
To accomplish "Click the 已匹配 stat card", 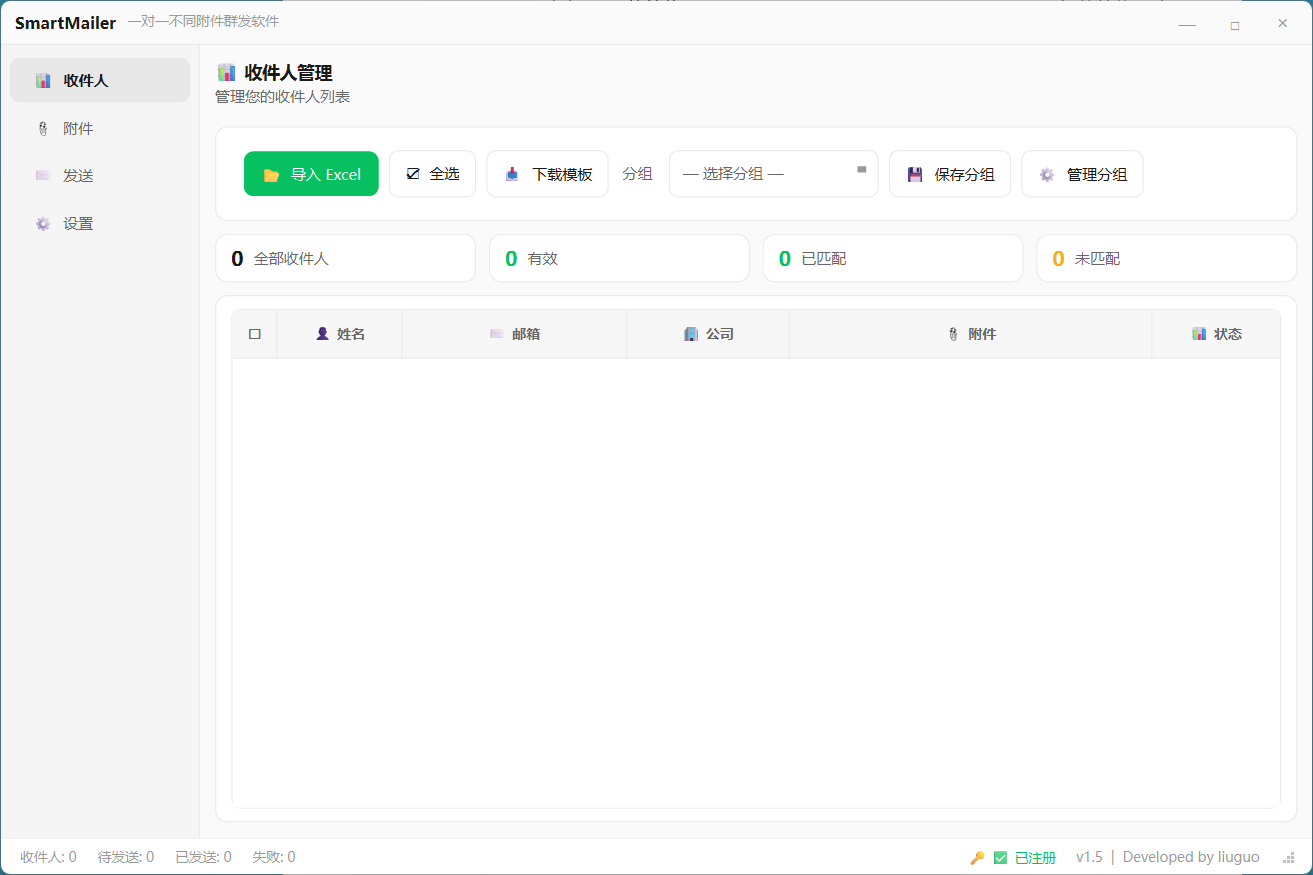I will 893,258.
